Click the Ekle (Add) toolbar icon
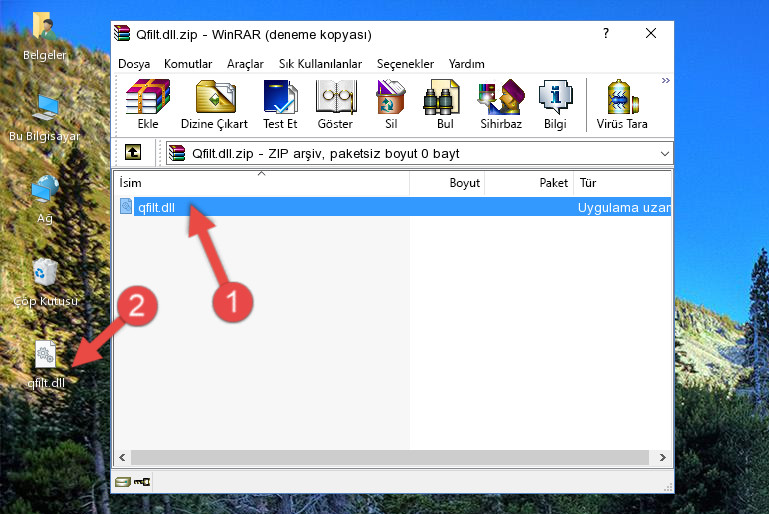 click(x=148, y=104)
